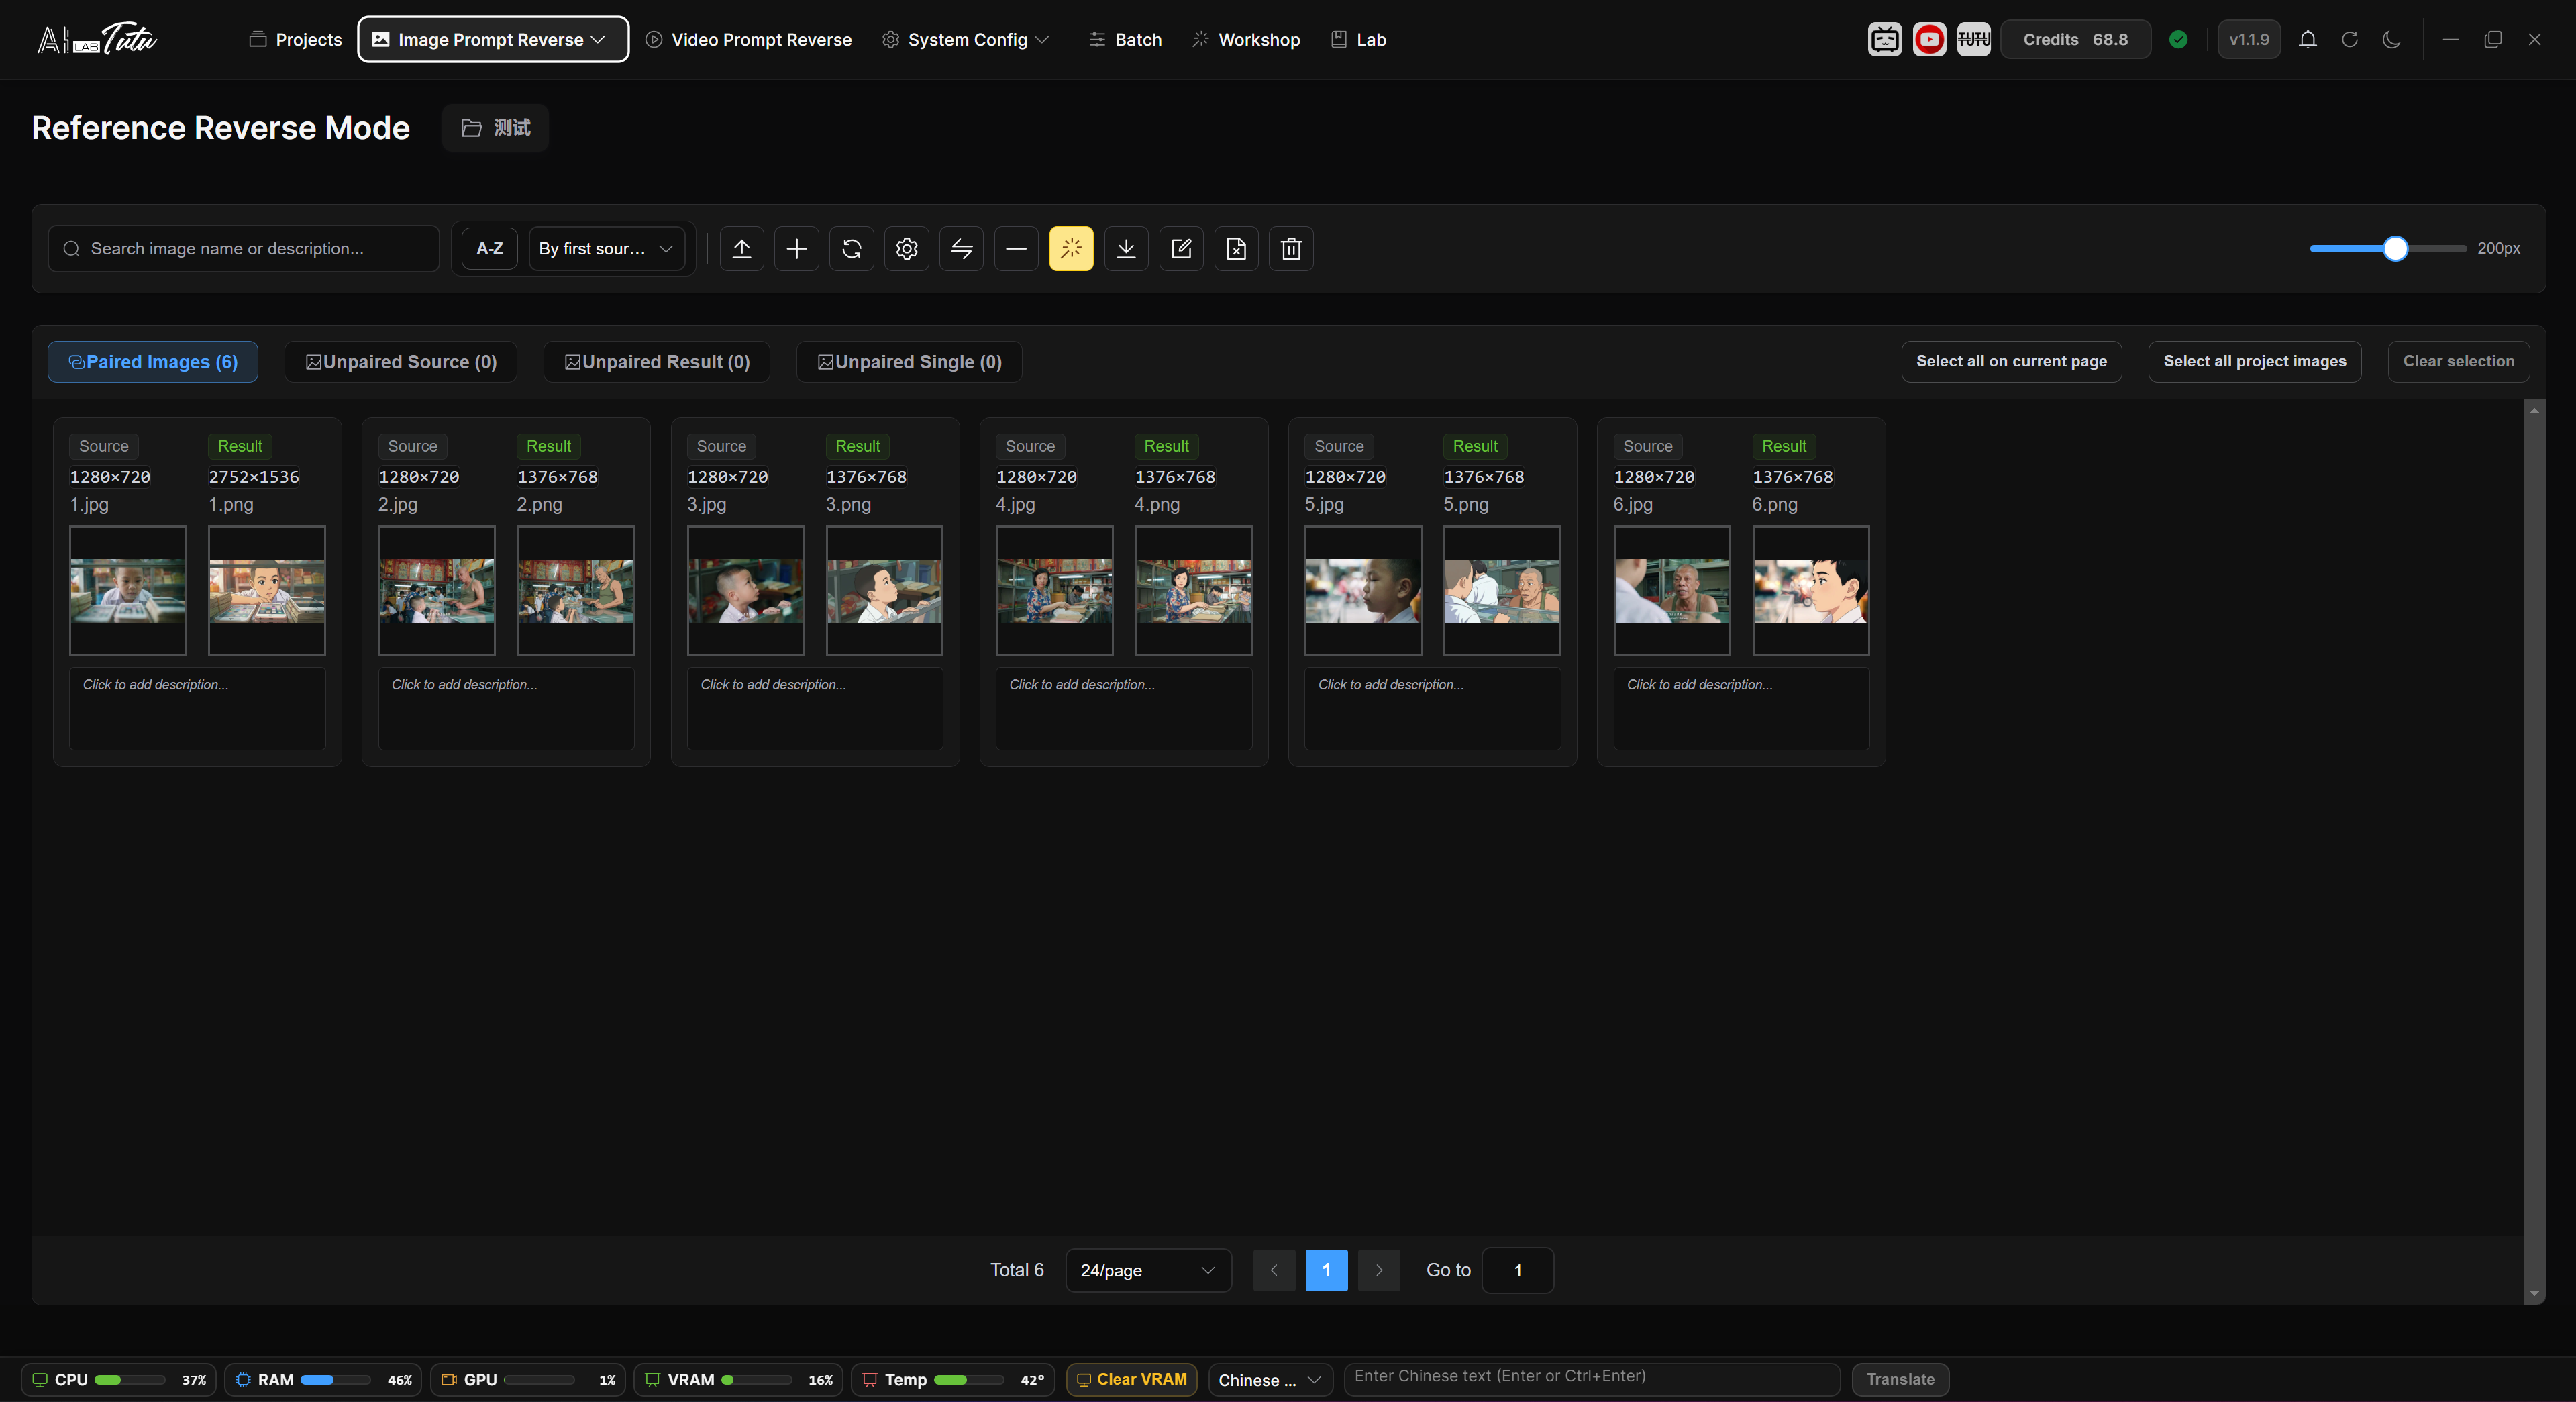Go to the previous page arrow
This screenshot has height=1402, width=2576.
1274,1270
